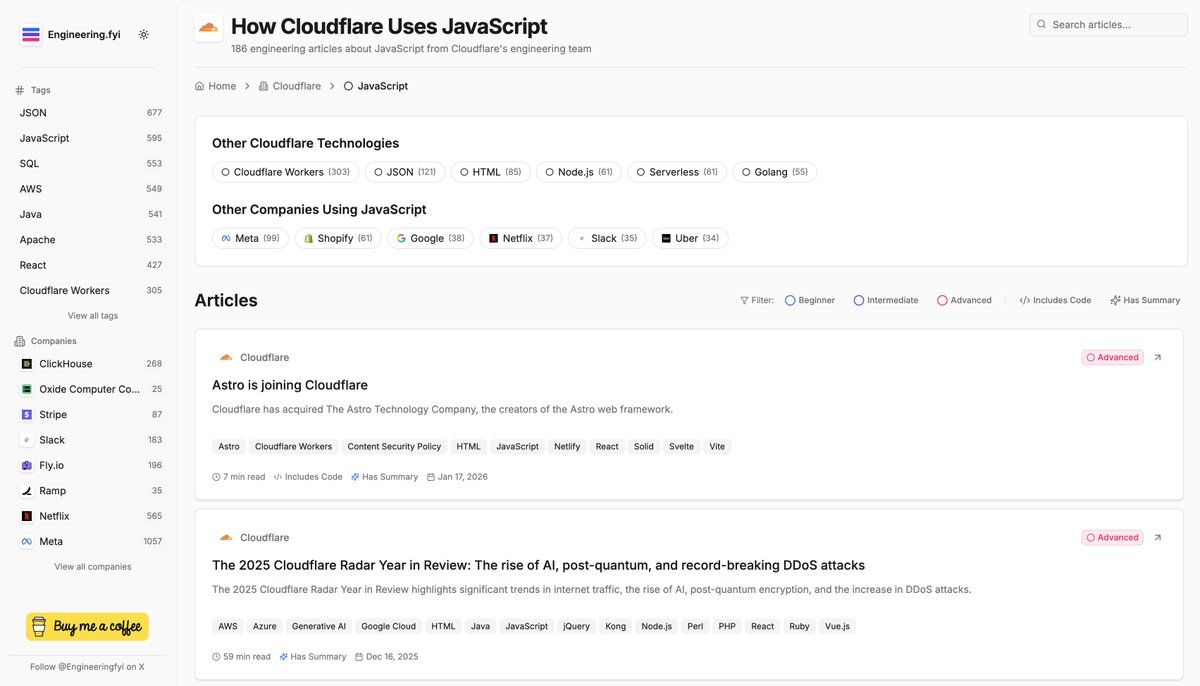
Task: Click the Shopify (61) company chip icon
Action: (309, 239)
